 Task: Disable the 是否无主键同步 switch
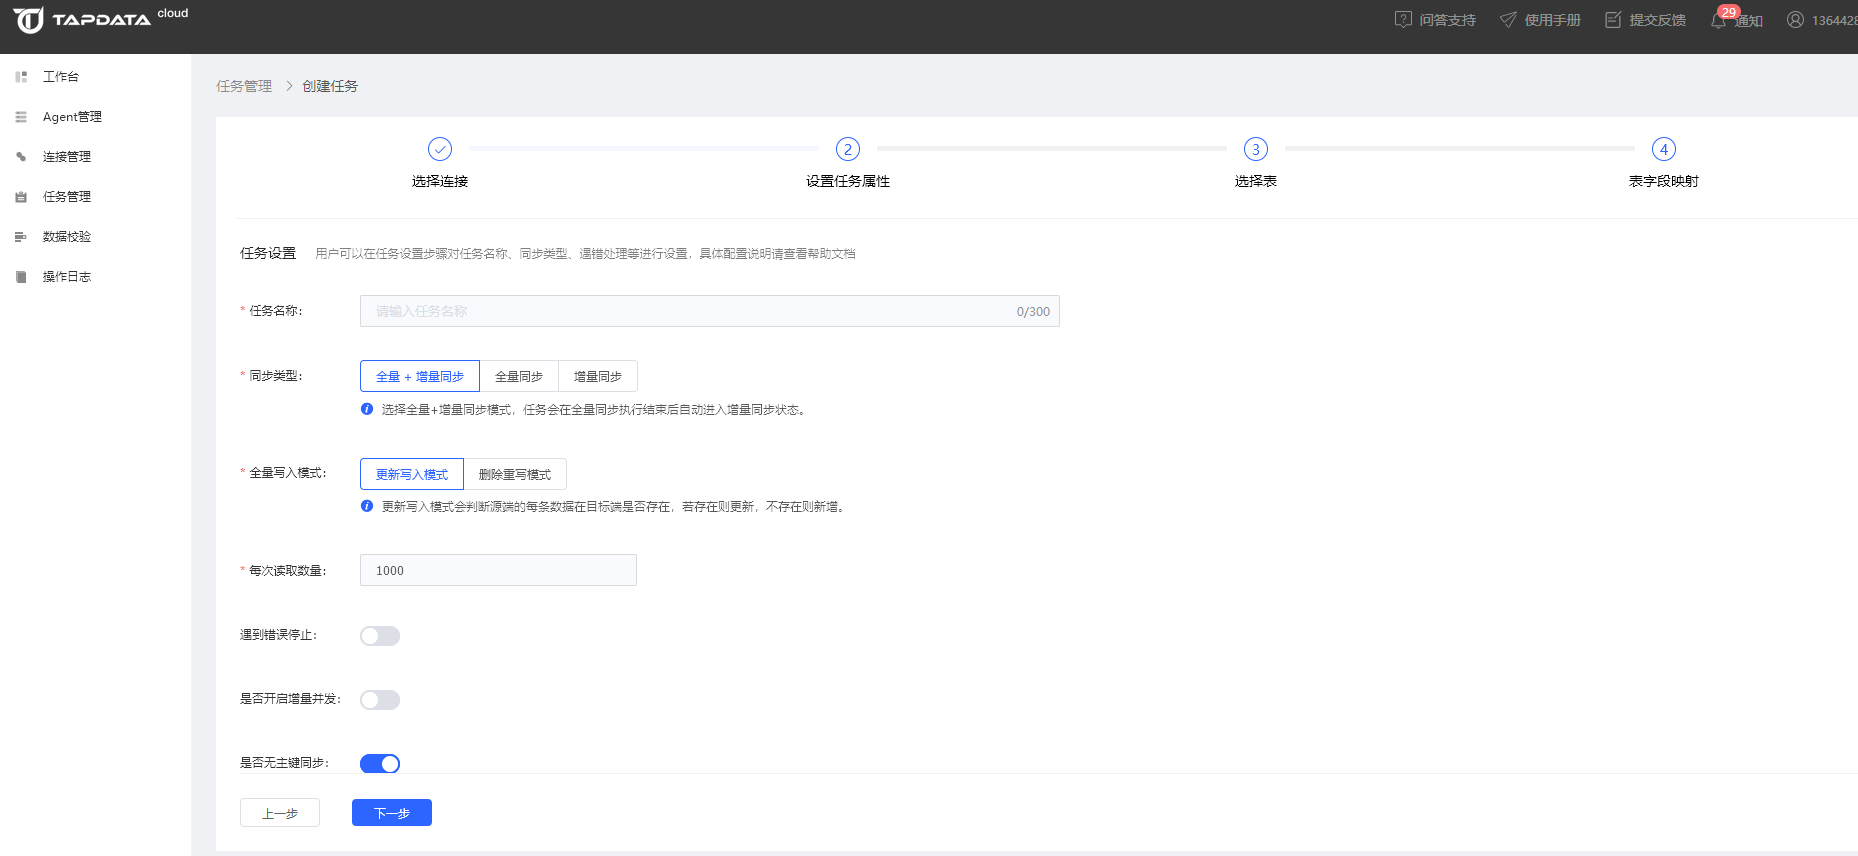click(x=380, y=764)
